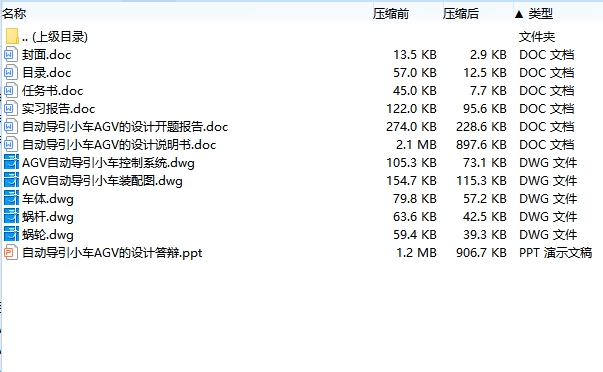Click the .. (上级目录) row label
The width and height of the screenshot is (603, 372).
point(55,37)
